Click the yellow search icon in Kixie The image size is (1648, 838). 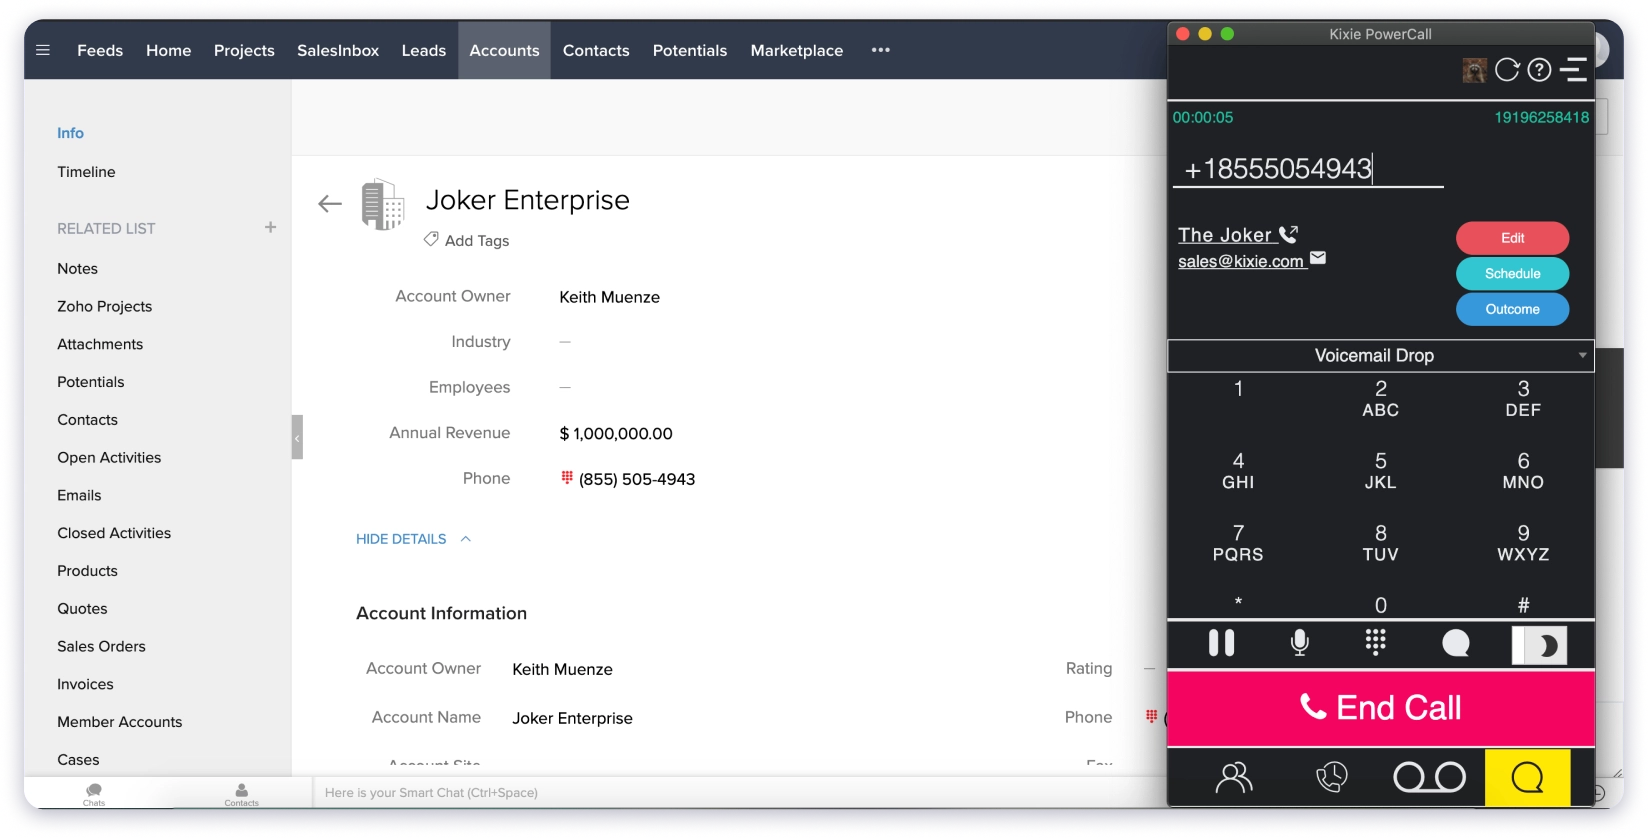(1528, 777)
